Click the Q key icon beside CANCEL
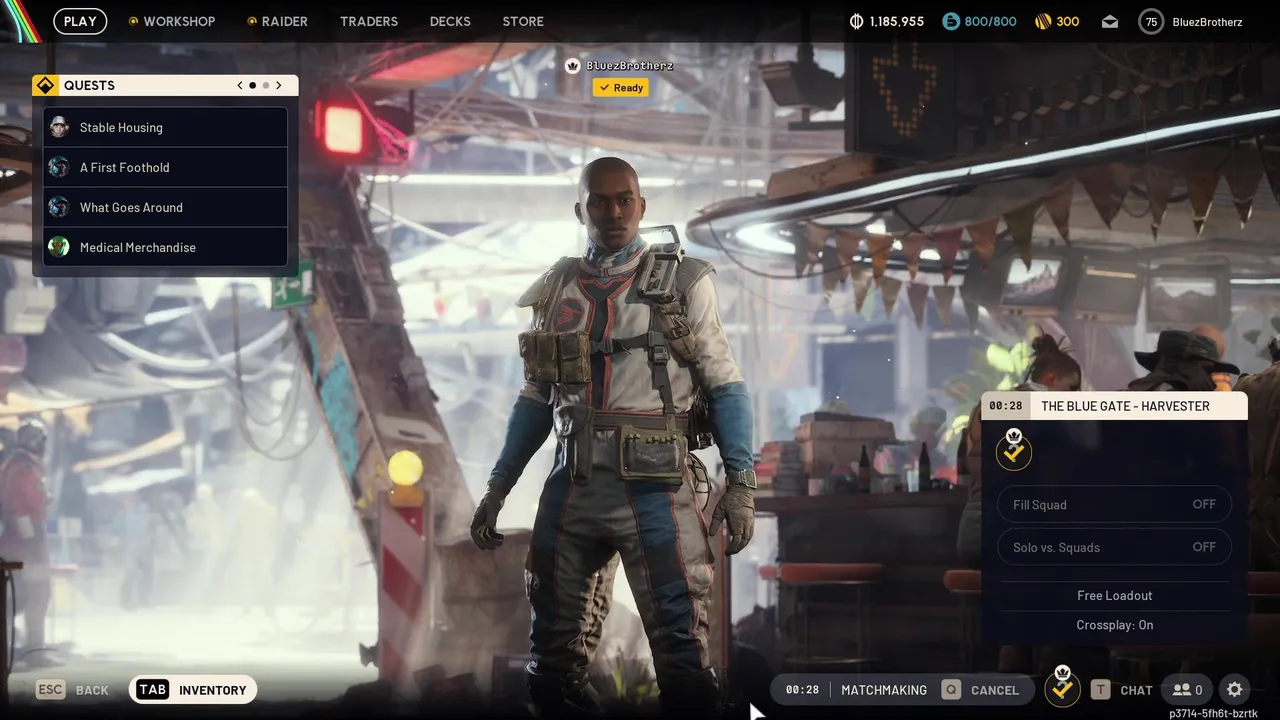The width and height of the screenshot is (1280, 720). pos(951,690)
